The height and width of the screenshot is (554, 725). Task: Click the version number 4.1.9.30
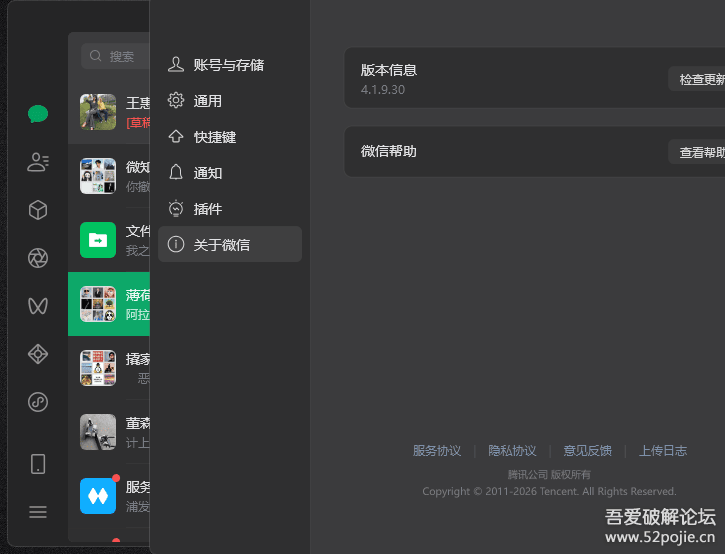(382, 90)
